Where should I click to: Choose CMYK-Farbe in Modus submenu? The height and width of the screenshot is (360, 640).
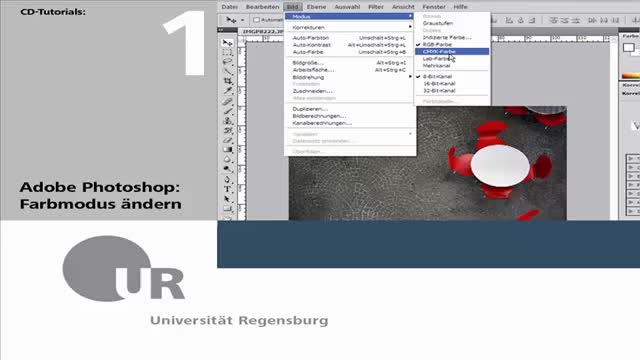pos(452,51)
